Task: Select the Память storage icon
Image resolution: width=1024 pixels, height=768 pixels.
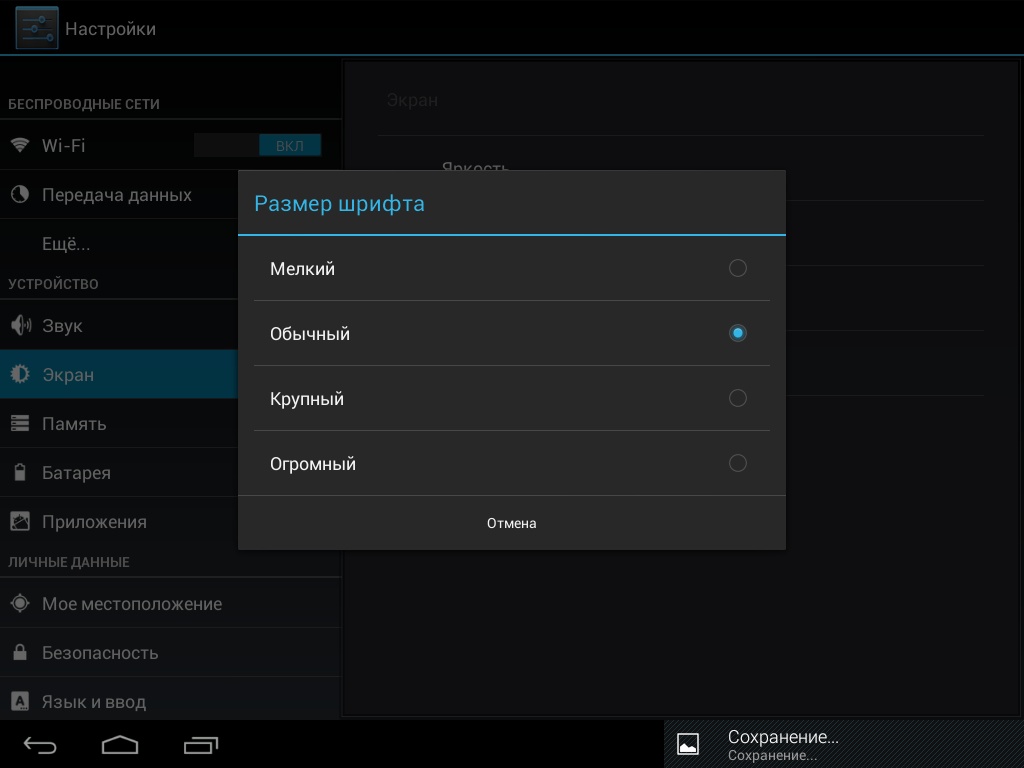Action: [20, 424]
